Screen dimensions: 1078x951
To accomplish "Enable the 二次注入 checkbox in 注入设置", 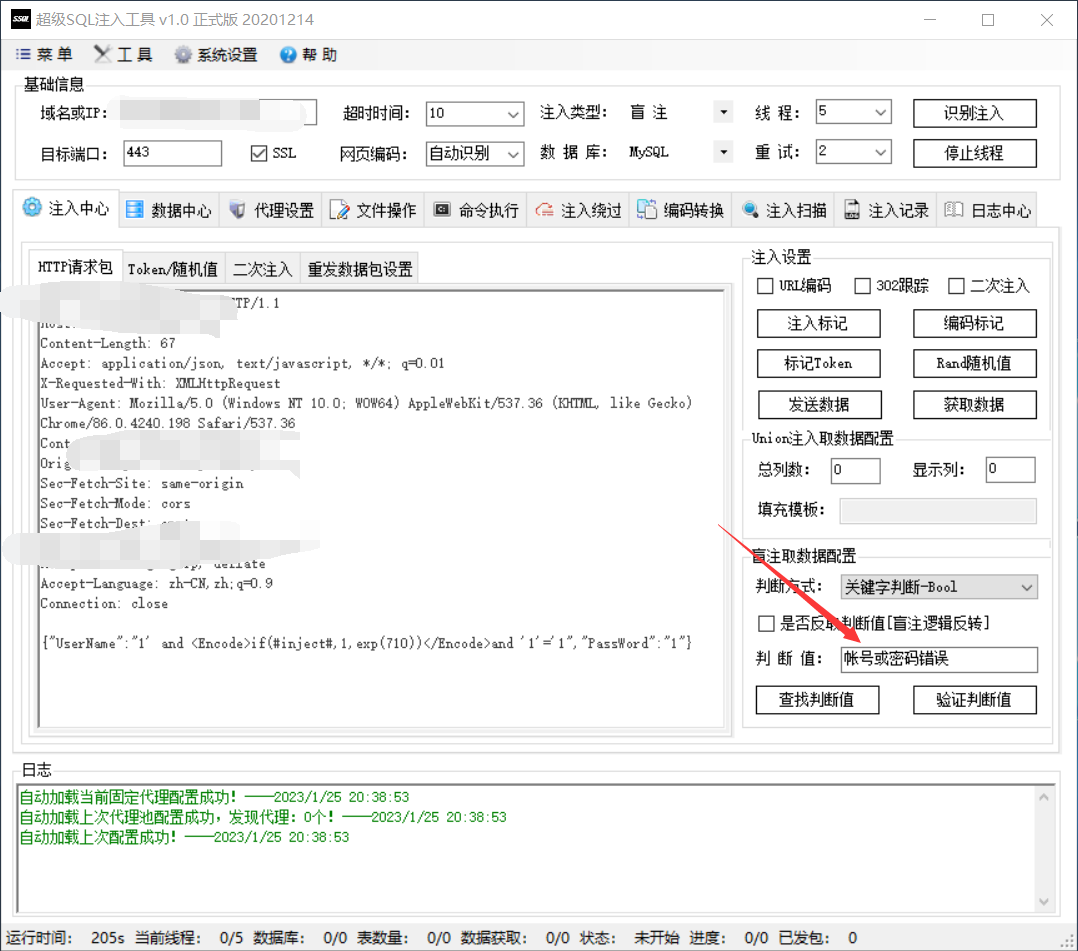I will click(x=956, y=286).
